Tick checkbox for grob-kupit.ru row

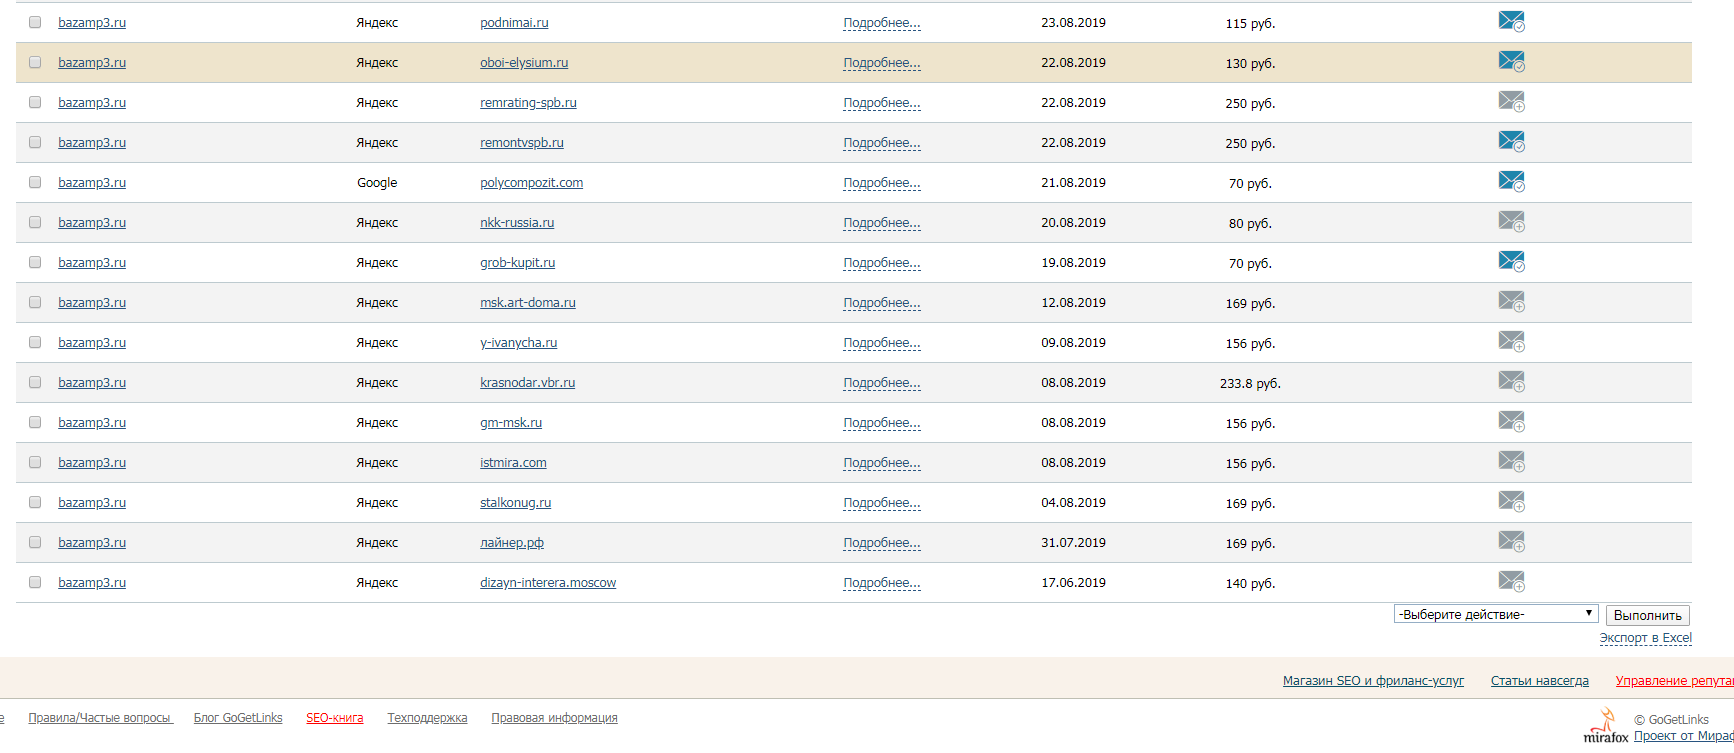tap(35, 262)
